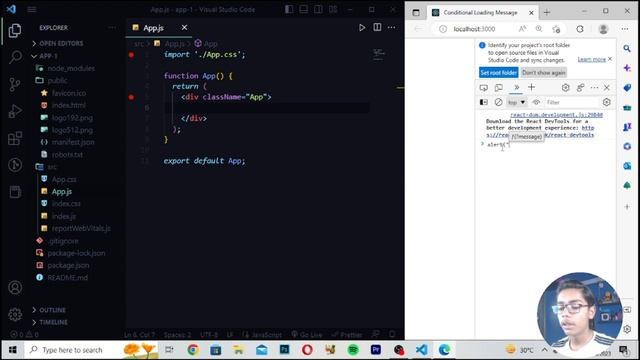Close the App.js editor tab
Image resolution: width=640 pixels, height=360 pixels.
click(184, 27)
